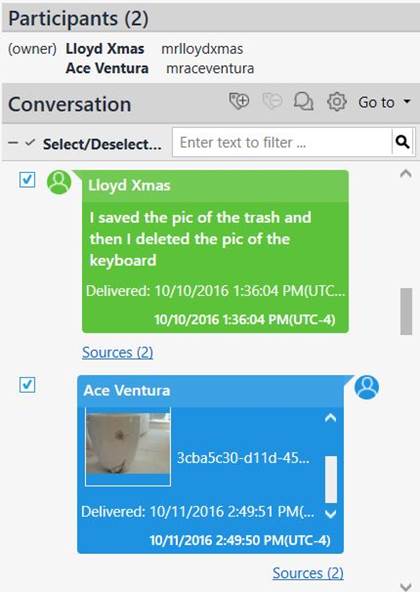Viewport: 420px width, 592px height.
Task: Click the select-all checkmark icon
Action: tap(30, 142)
